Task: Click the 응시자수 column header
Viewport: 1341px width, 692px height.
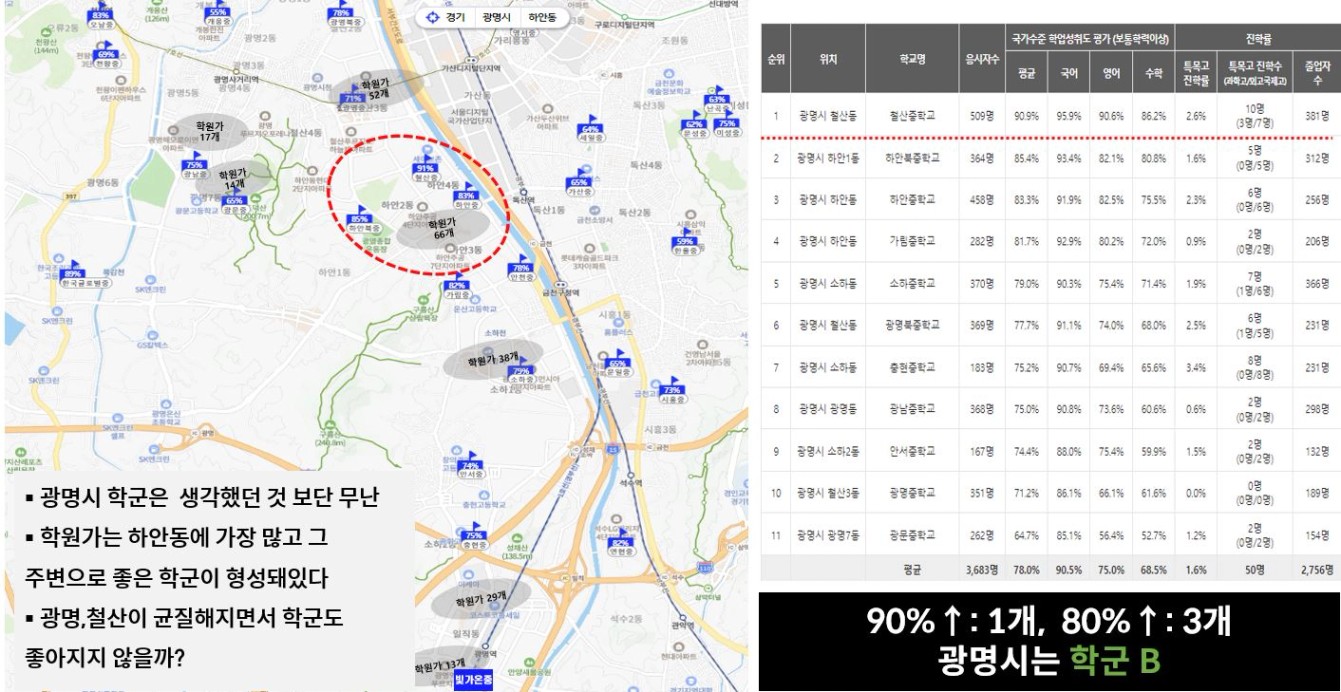Action: [982, 59]
